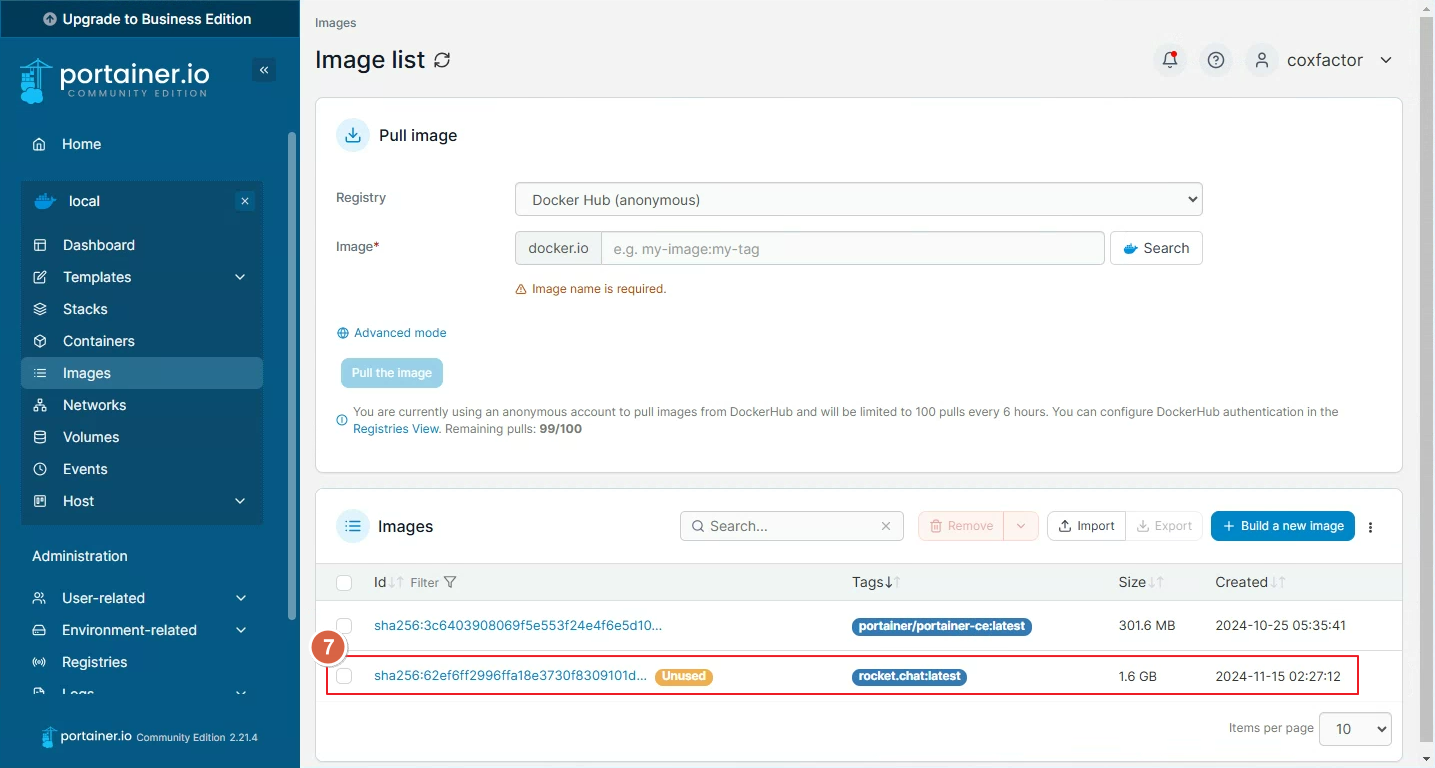Open Containers in the sidebar
Viewport: 1435px width, 768px height.
point(142,341)
